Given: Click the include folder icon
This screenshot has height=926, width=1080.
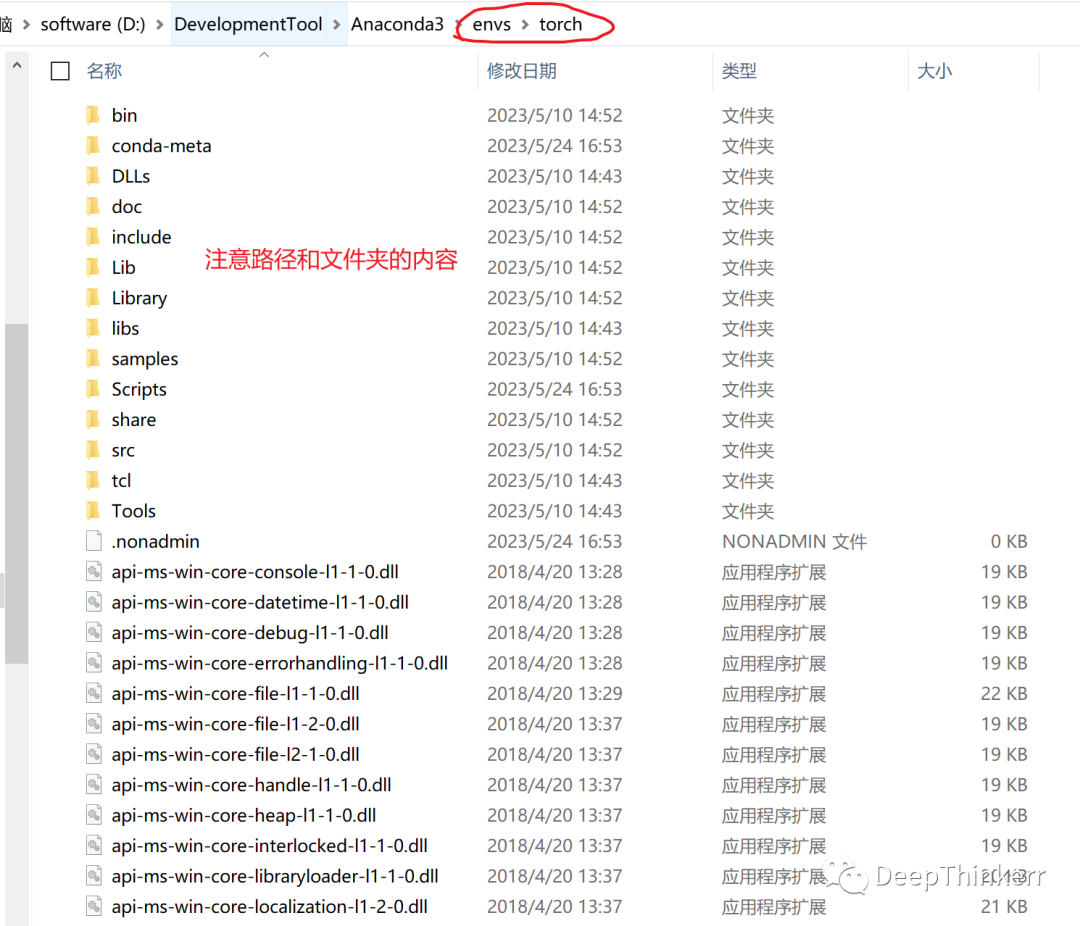Looking at the screenshot, I should tap(94, 236).
